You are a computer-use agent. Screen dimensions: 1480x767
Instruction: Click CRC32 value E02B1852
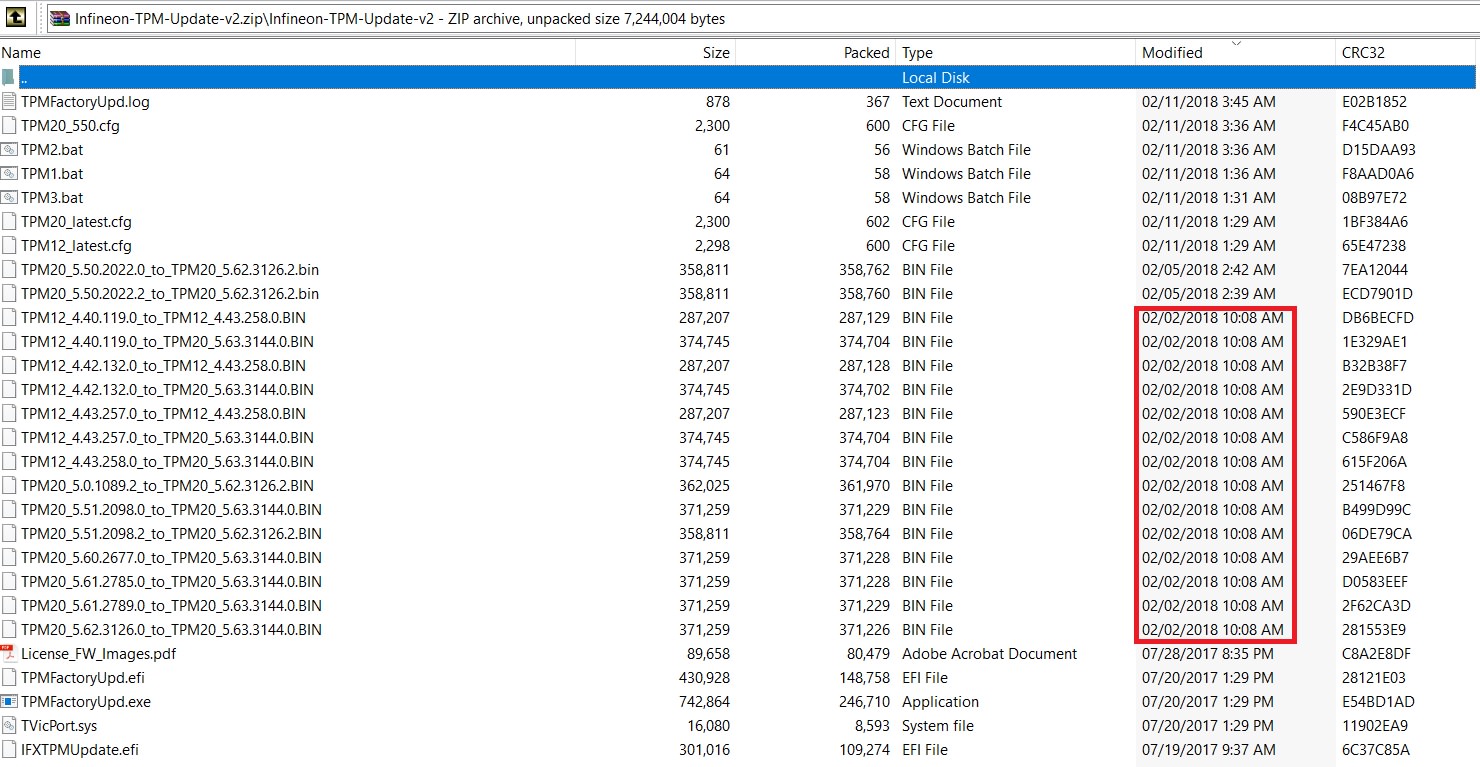click(1374, 102)
